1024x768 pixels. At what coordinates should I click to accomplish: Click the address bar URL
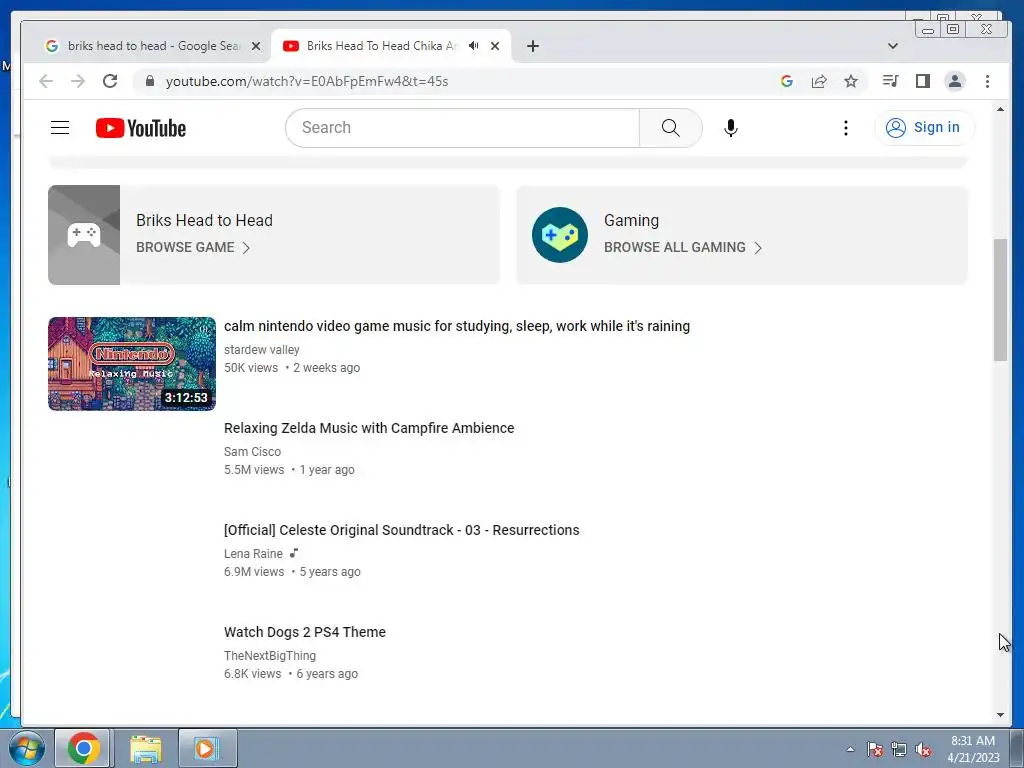[x=307, y=82]
